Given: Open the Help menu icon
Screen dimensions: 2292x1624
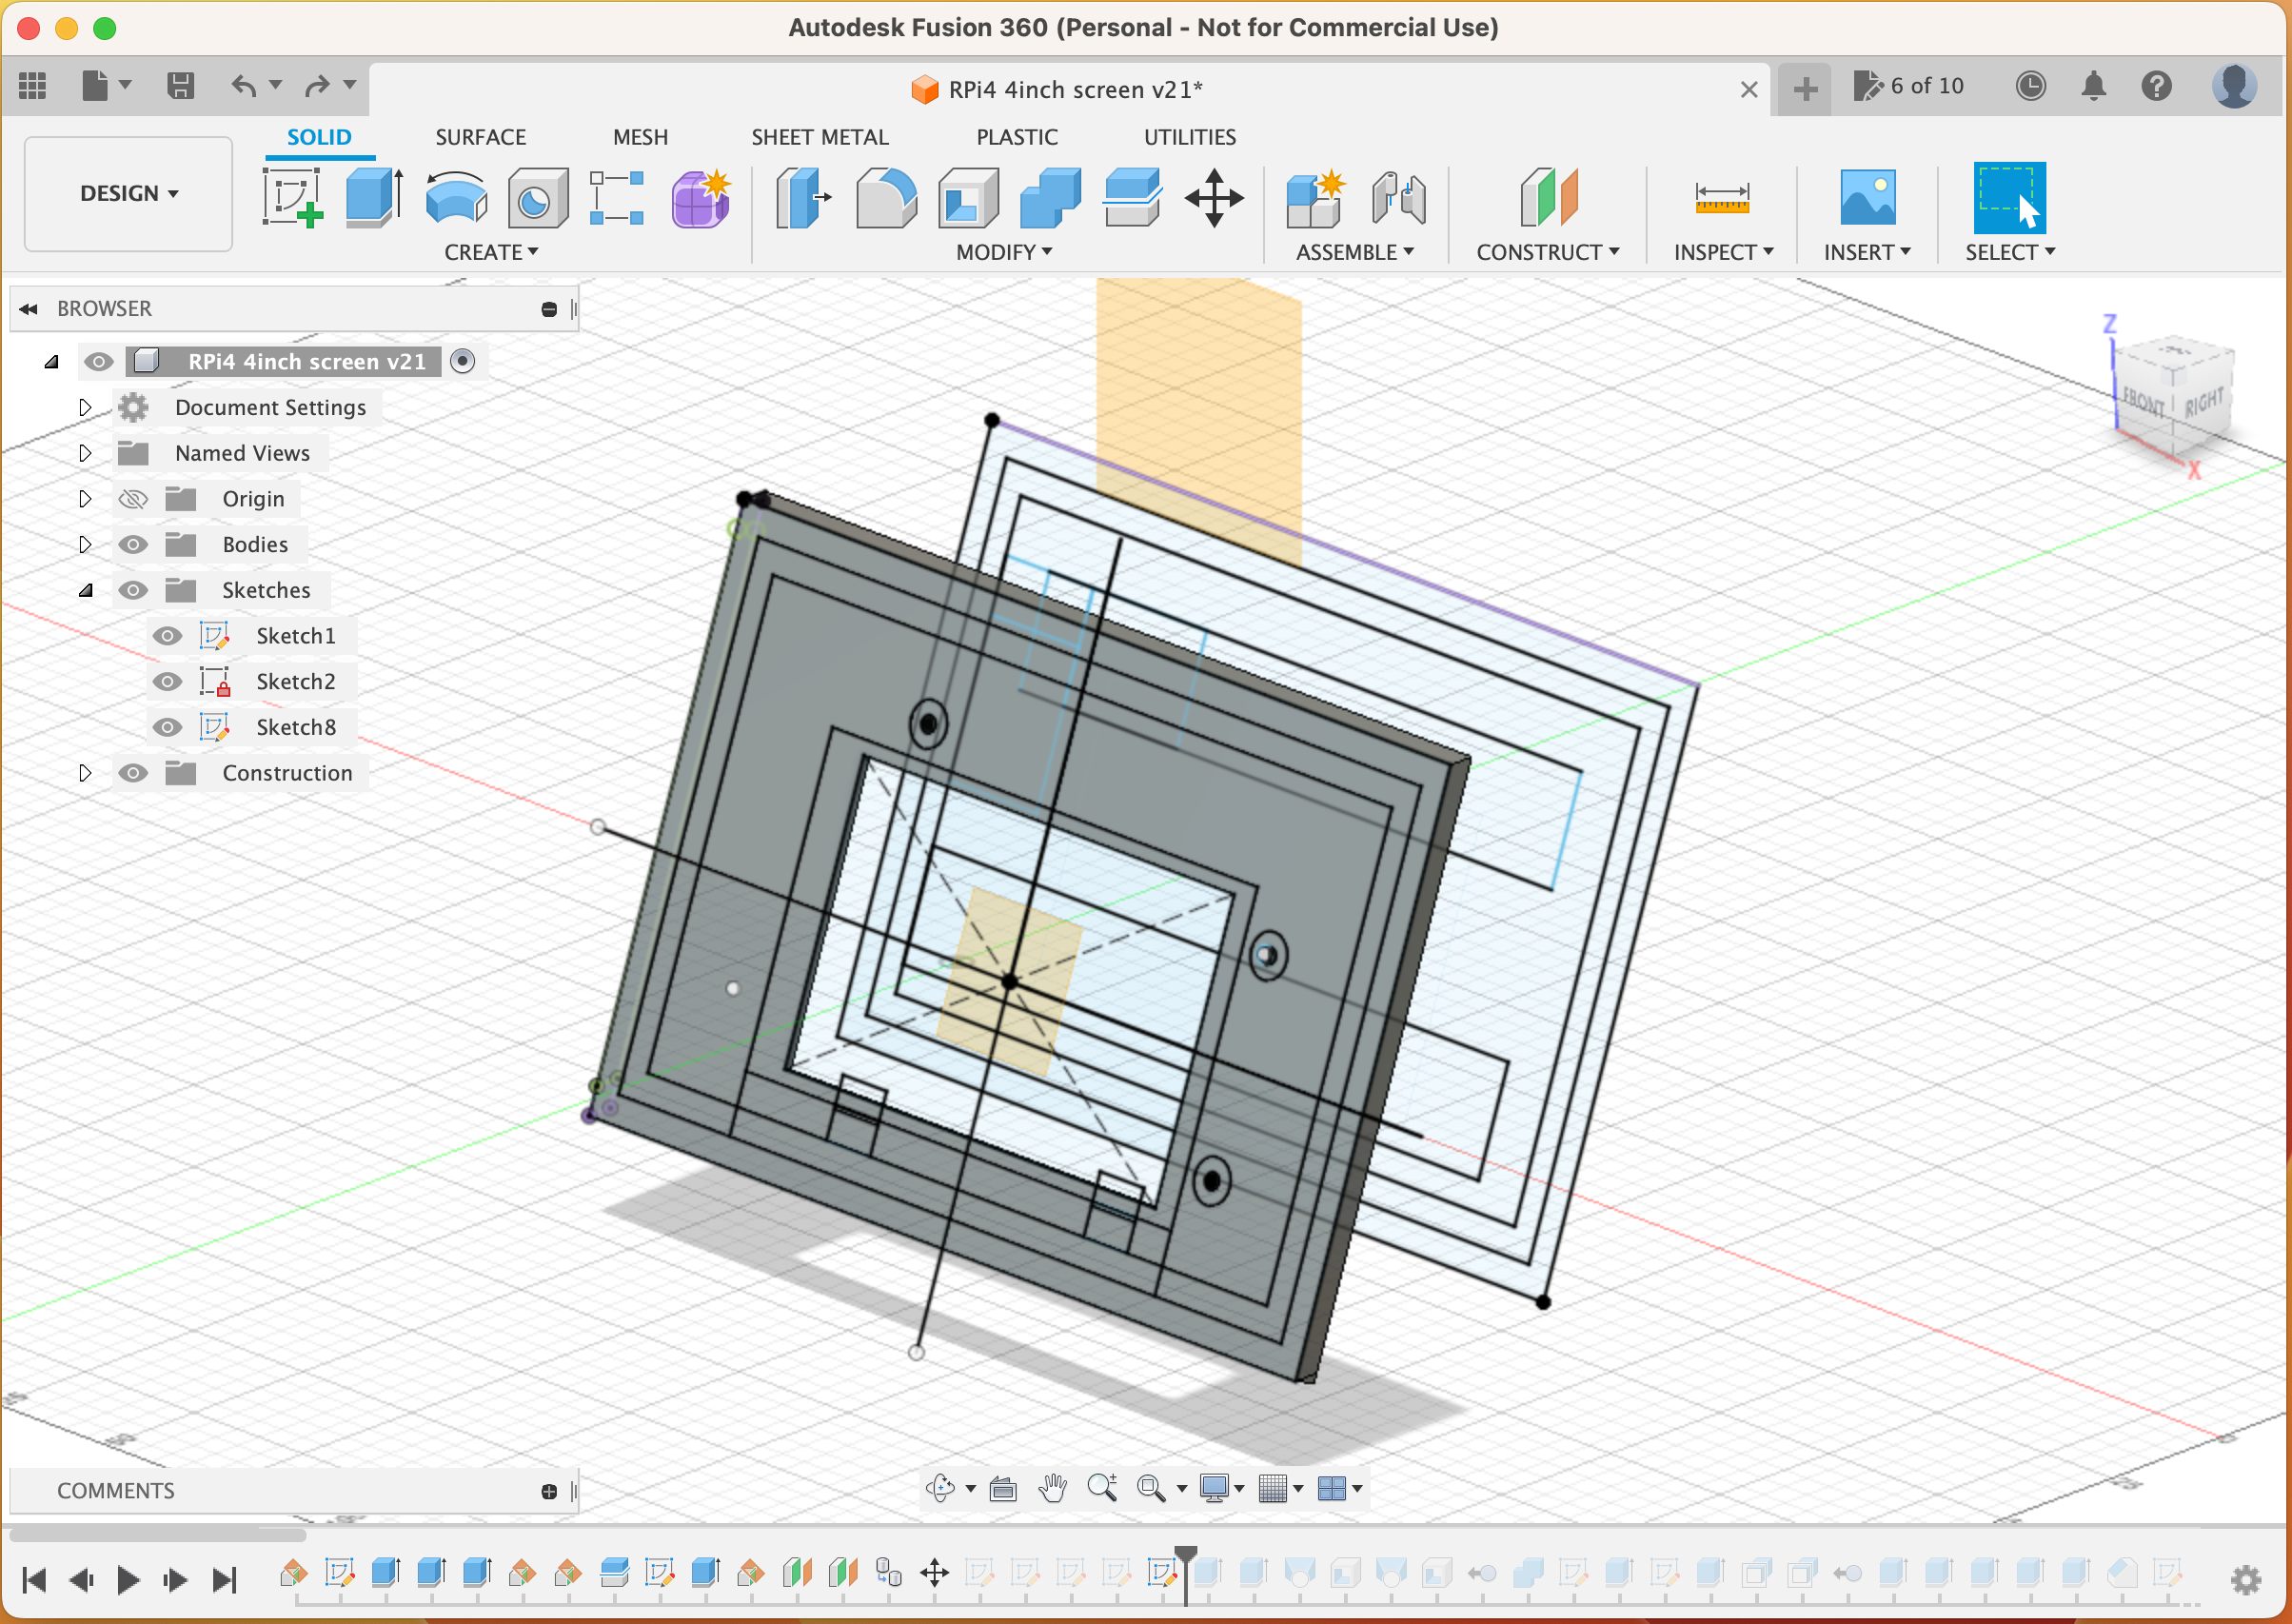Looking at the screenshot, I should pos(2156,86).
